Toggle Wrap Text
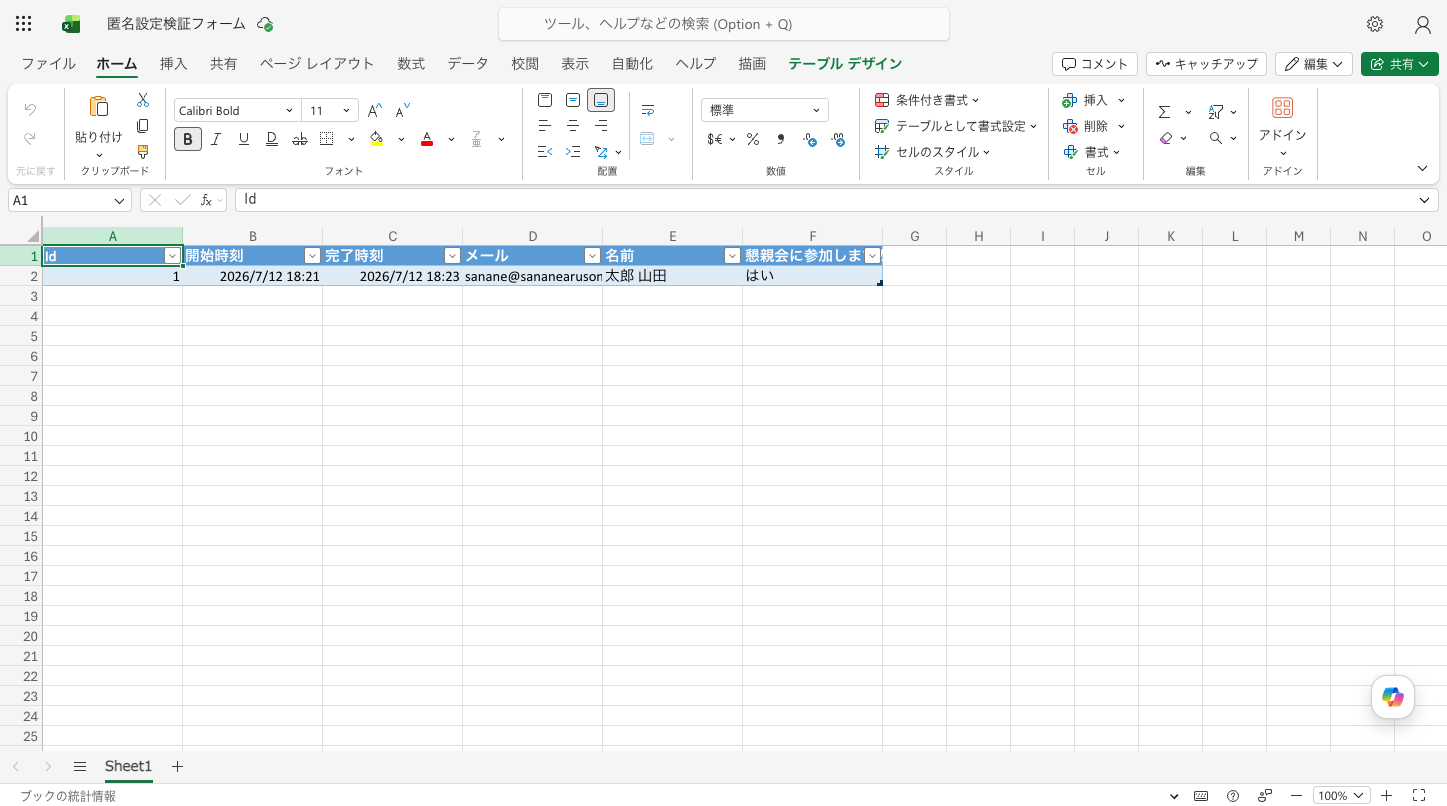Screen dimensions: 1447x806 tap(648, 110)
